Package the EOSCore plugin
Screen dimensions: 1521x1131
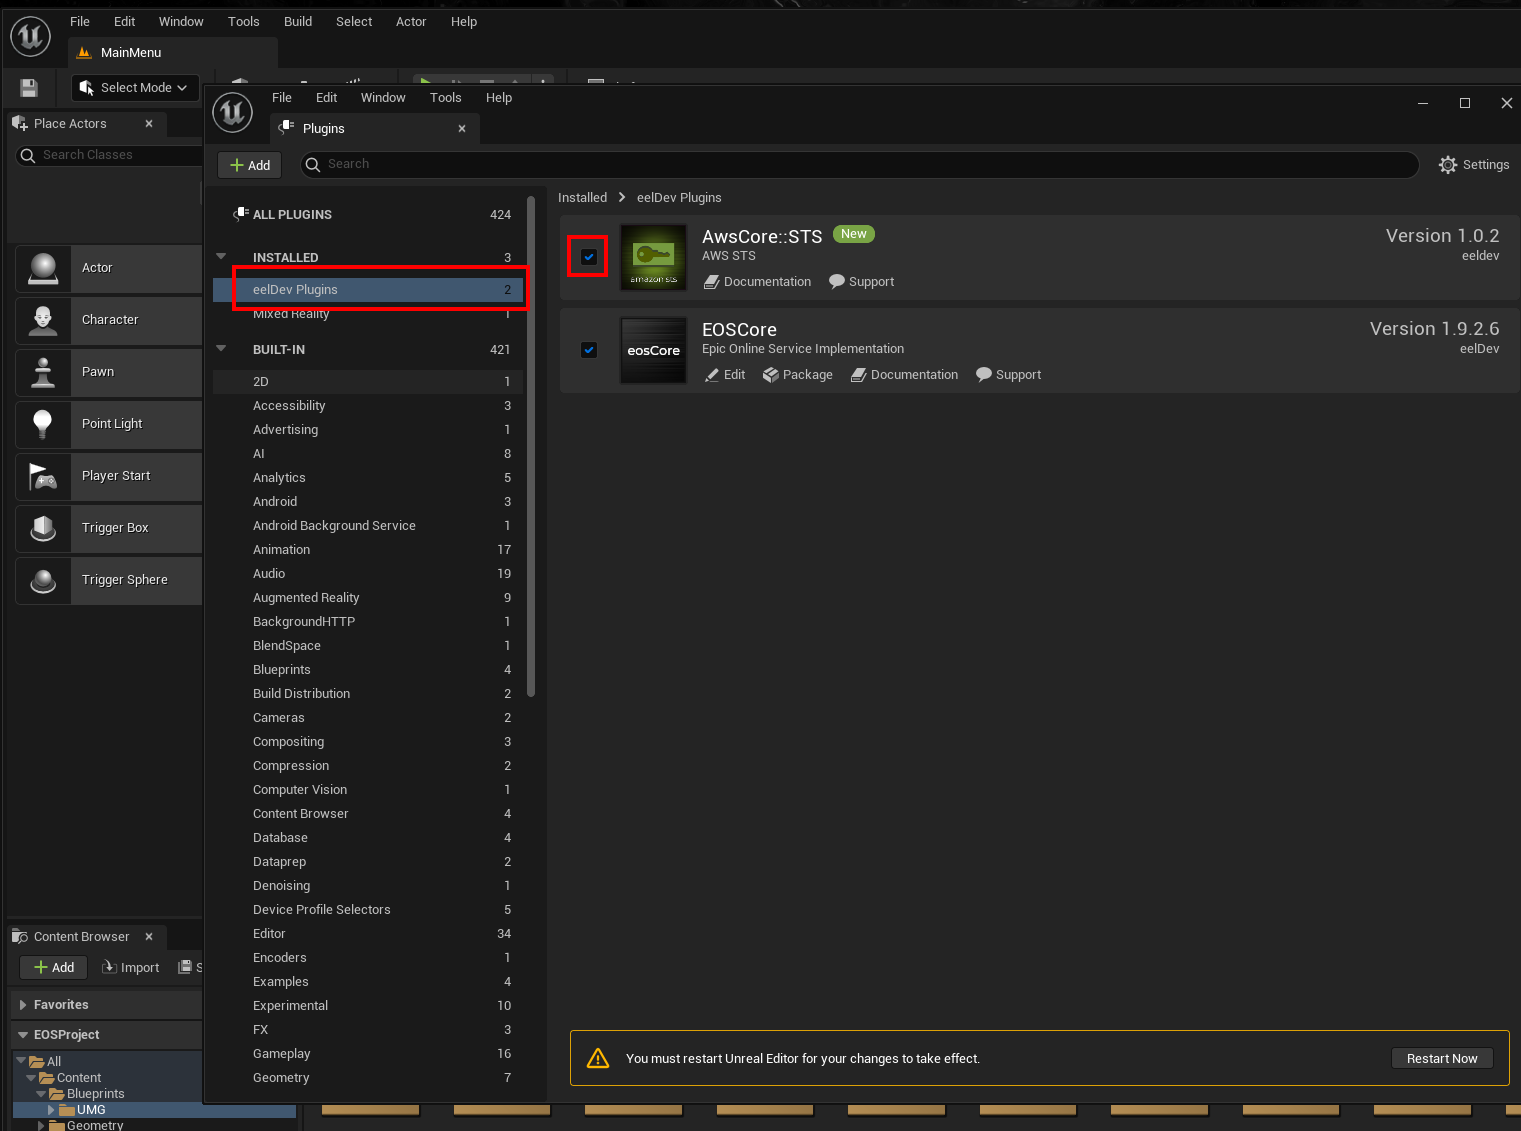797,375
